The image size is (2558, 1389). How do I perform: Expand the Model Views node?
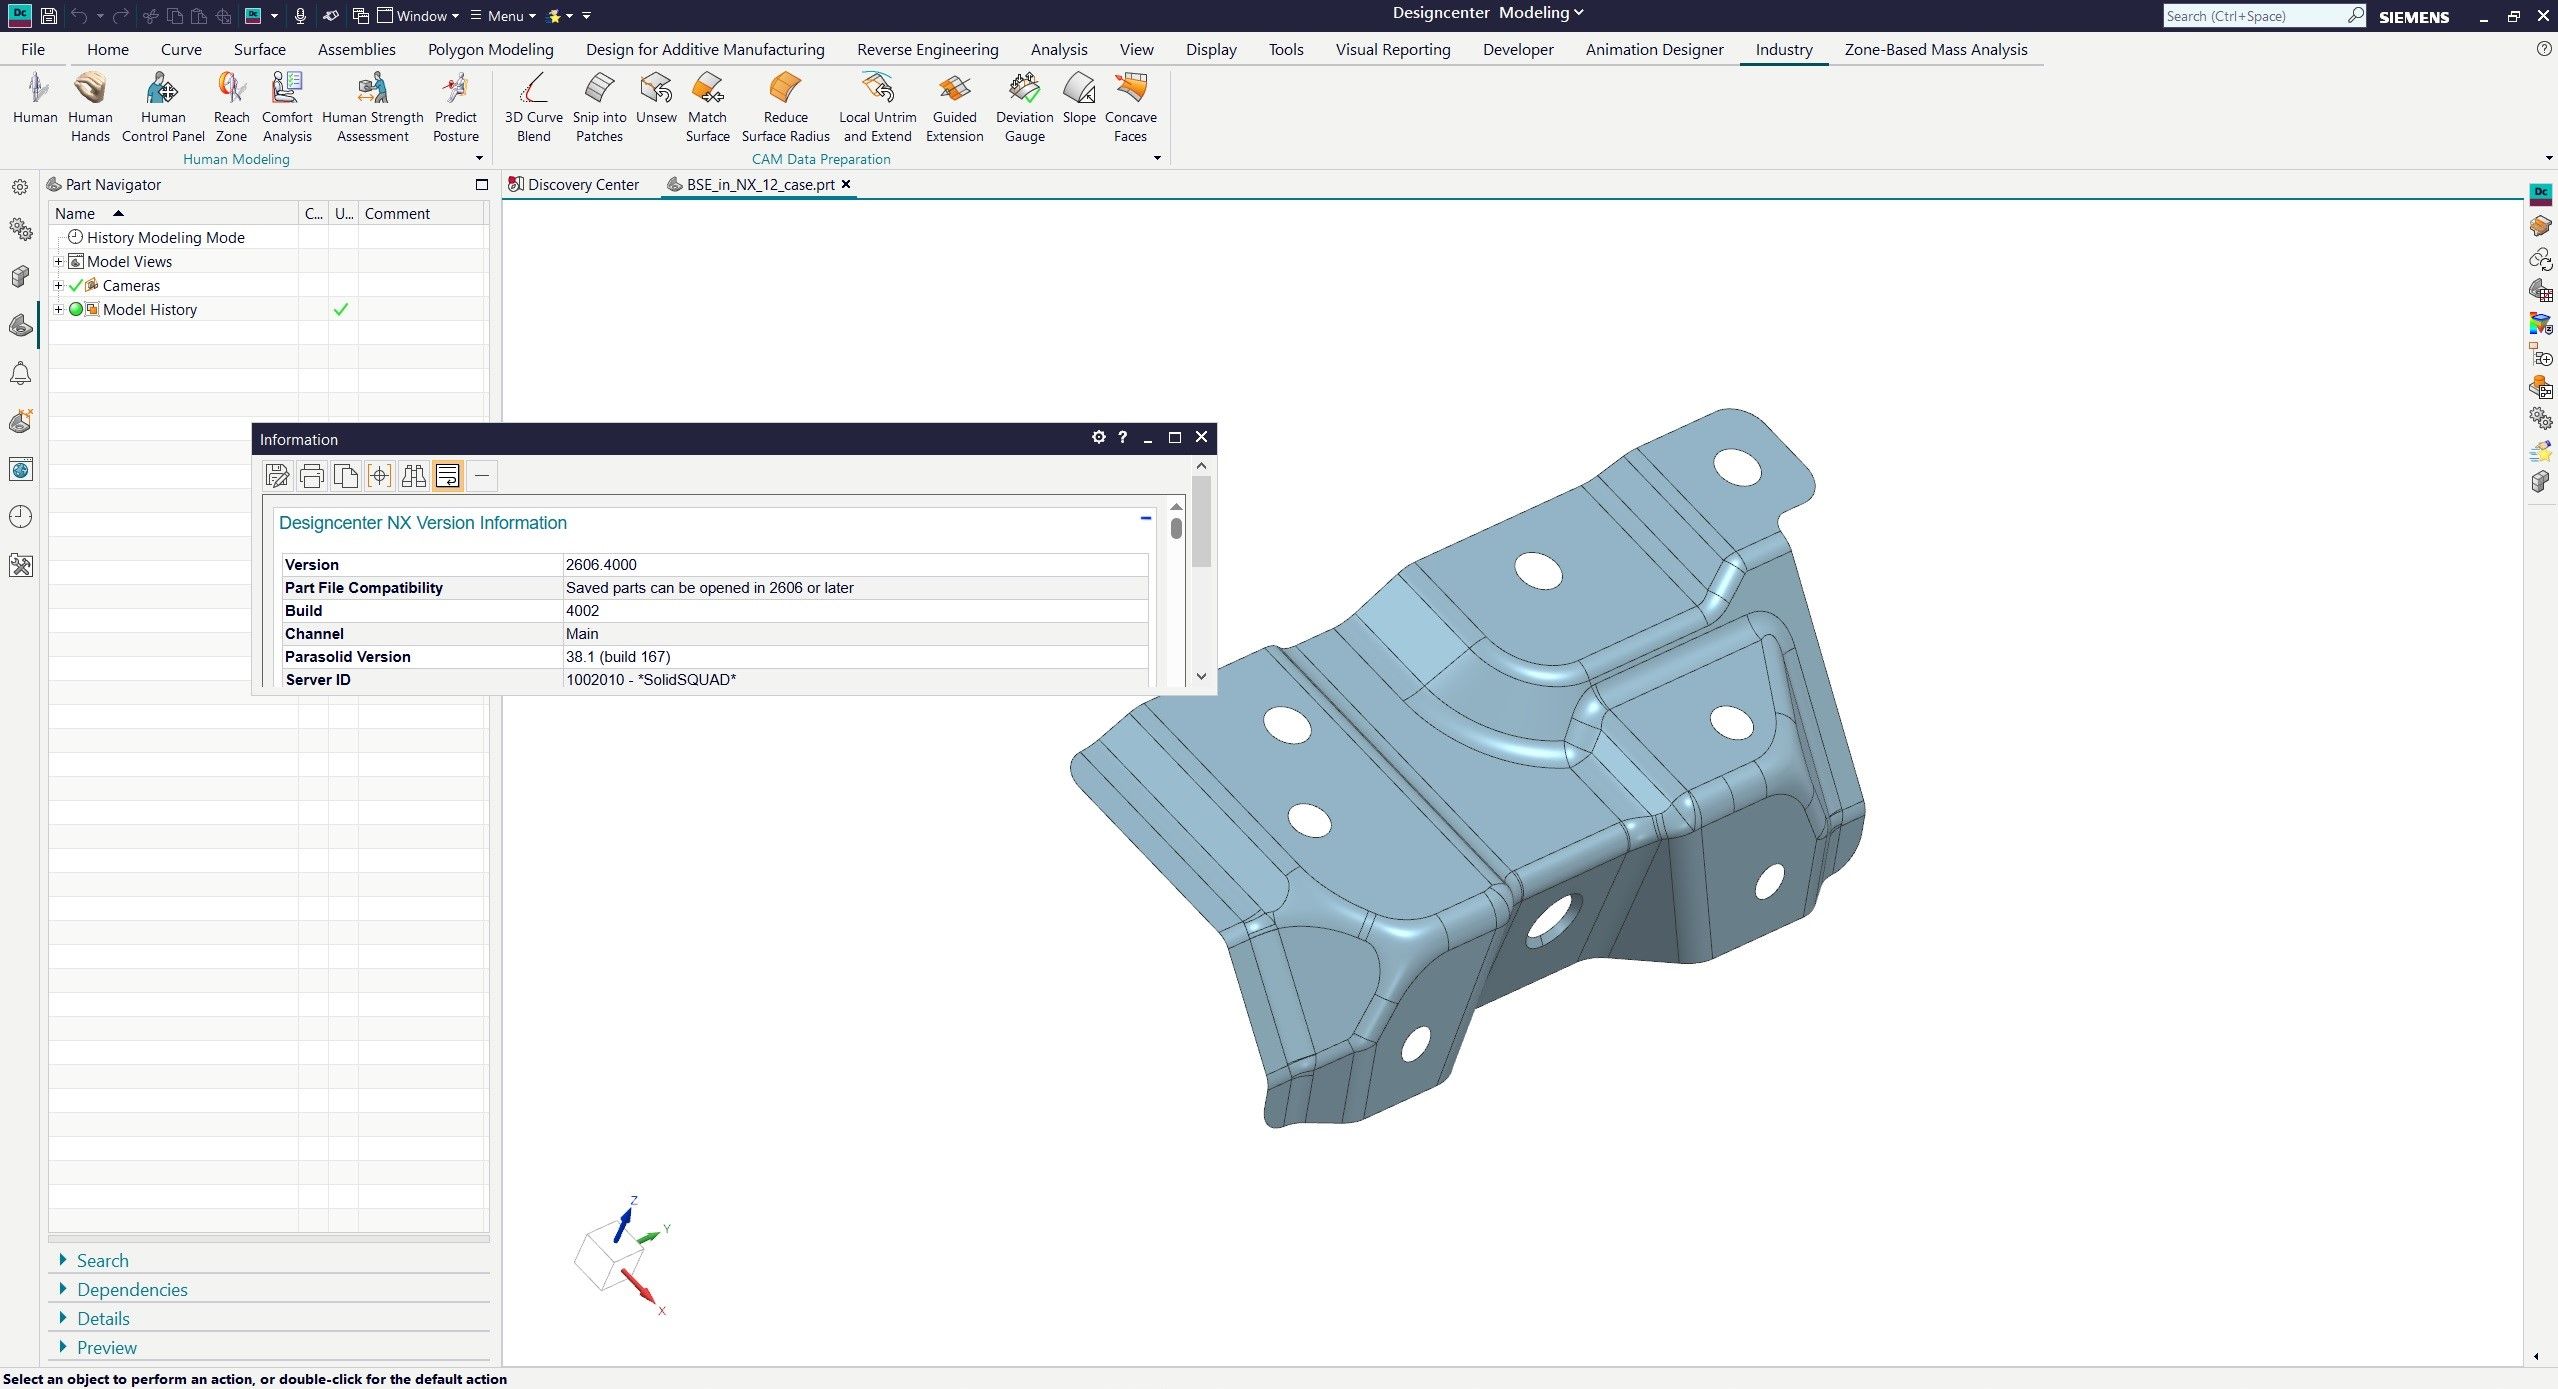tap(59, 261)
